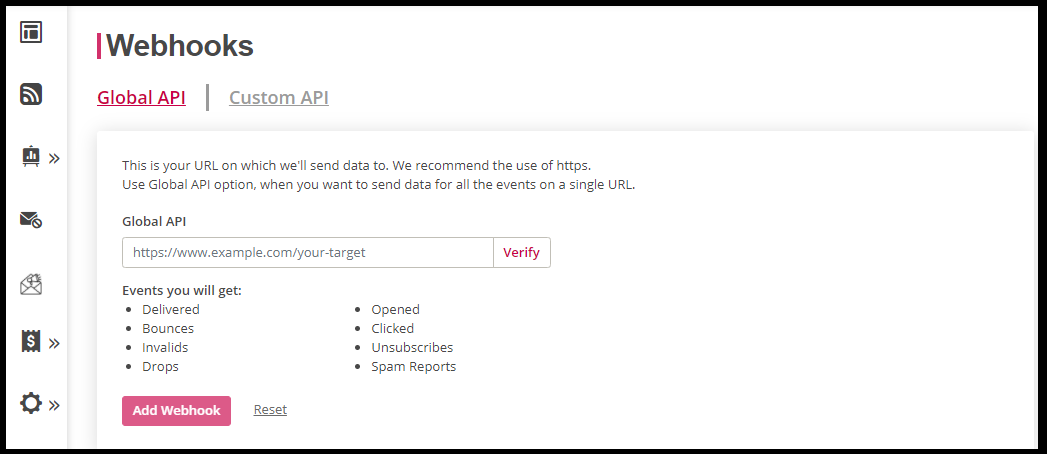
Task: Click the Reset link
Action: click(x=270, y=409)
